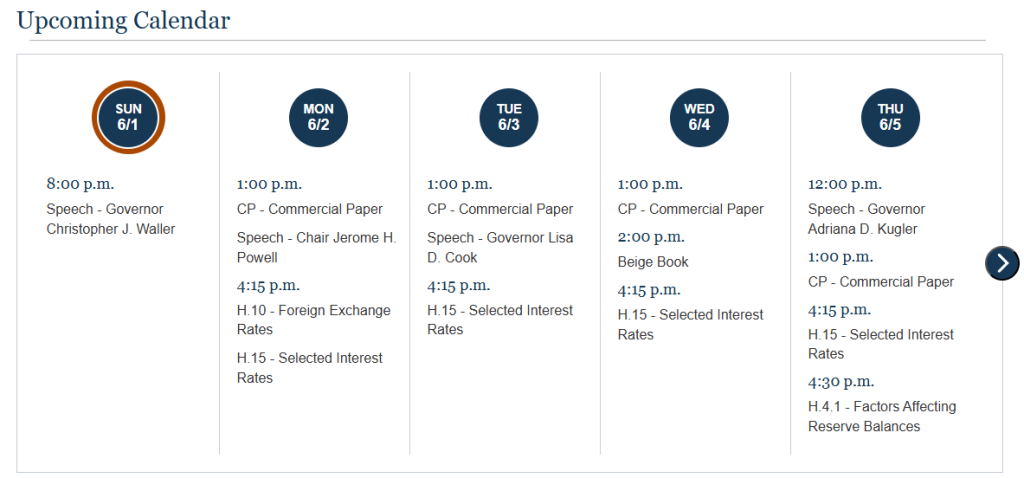Open H.10 - Foreign Exchange Rates release
Image resolution: width=1024 pixels, height=478 pixels.
point(313,320)
